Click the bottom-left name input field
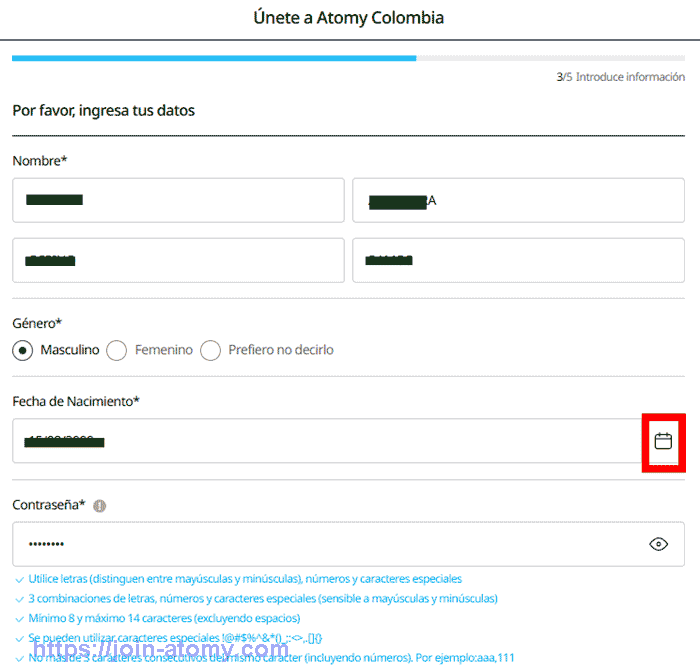Viewport: 700px width, 670px height. click(178, 260)
